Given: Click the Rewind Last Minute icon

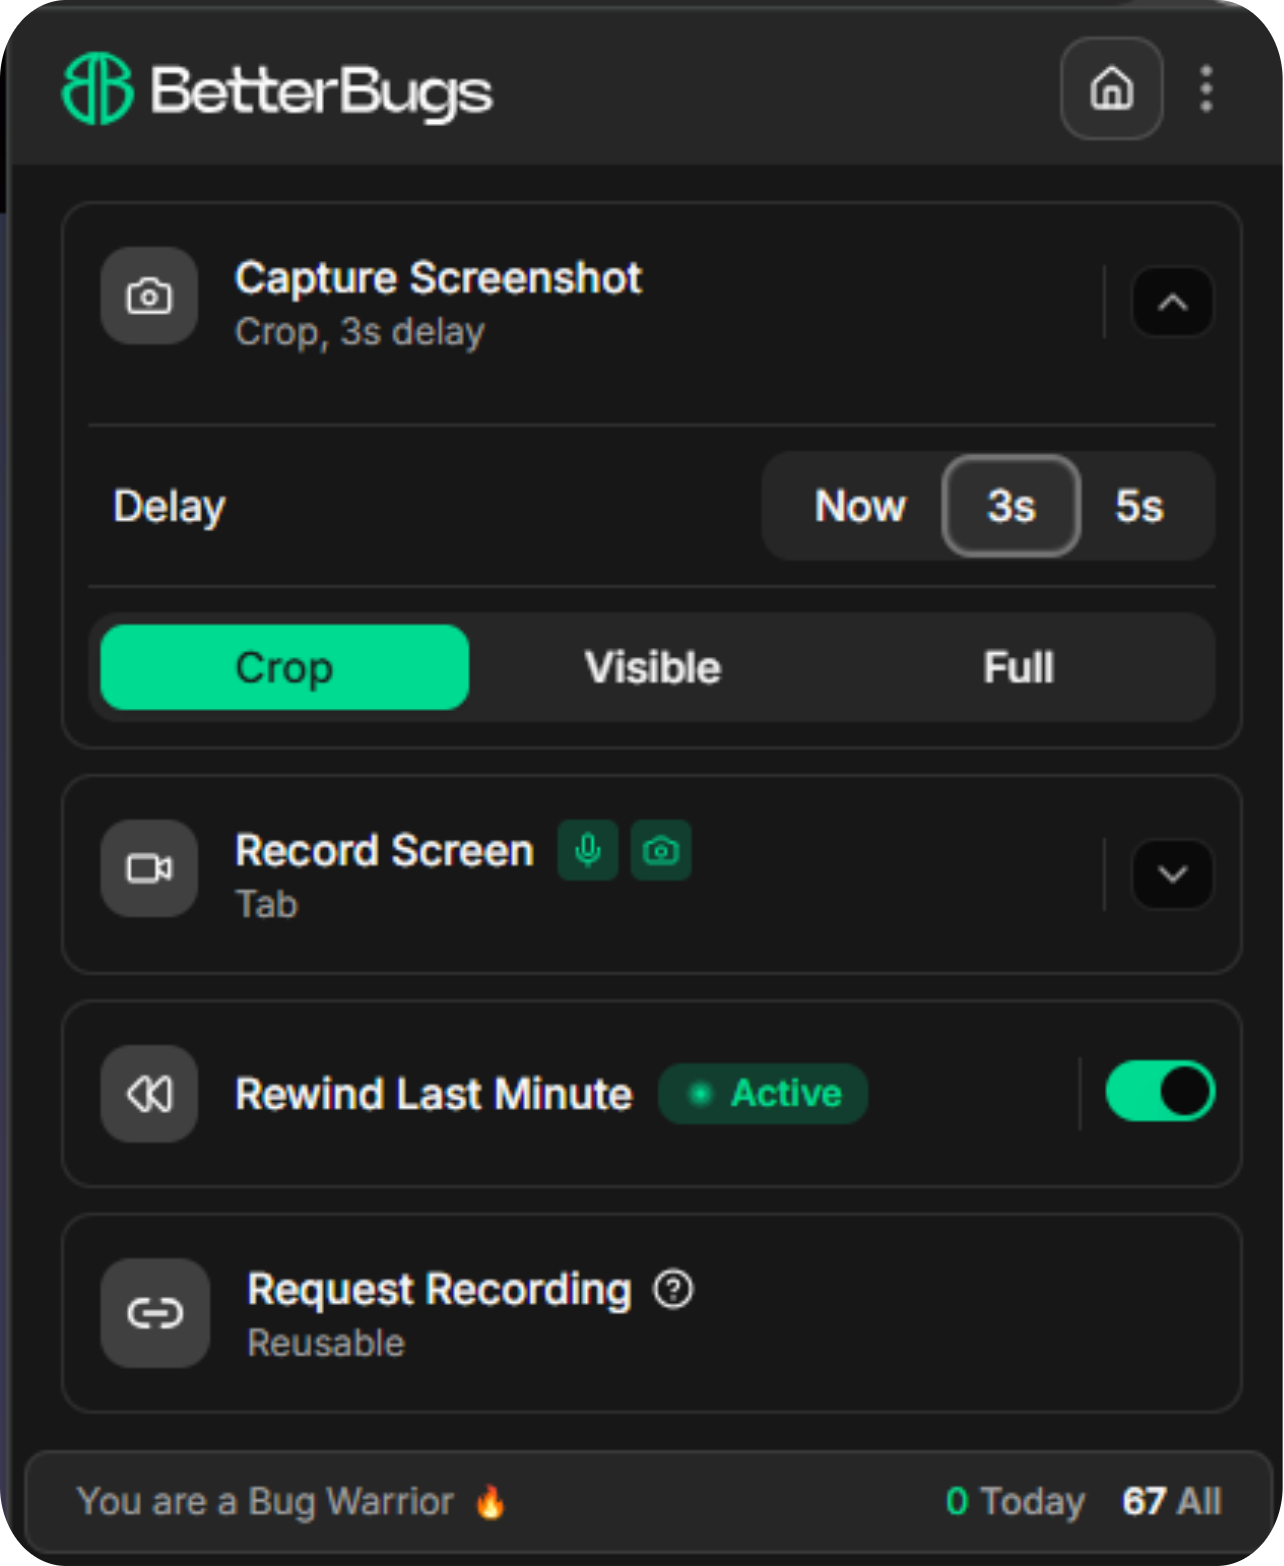Looking at the screenshot, I should [149, 1094].
